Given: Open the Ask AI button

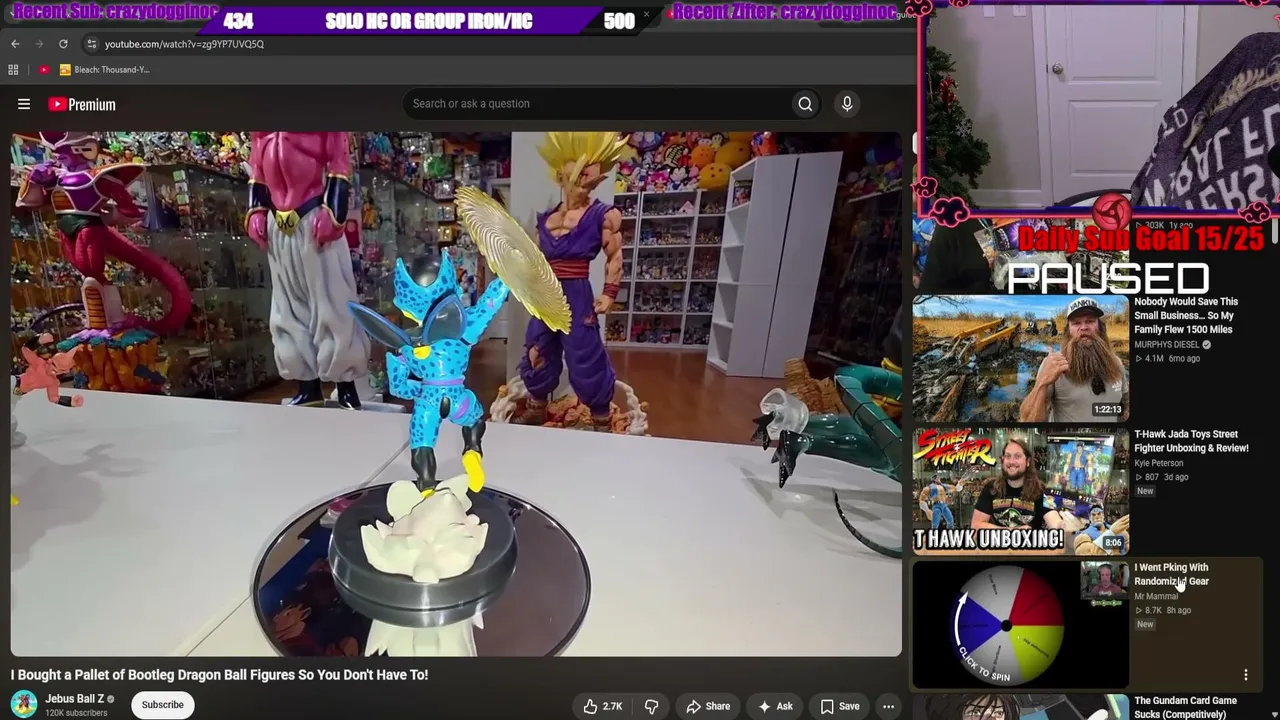Looking at the screenshot, I should [x=775, y=706].
